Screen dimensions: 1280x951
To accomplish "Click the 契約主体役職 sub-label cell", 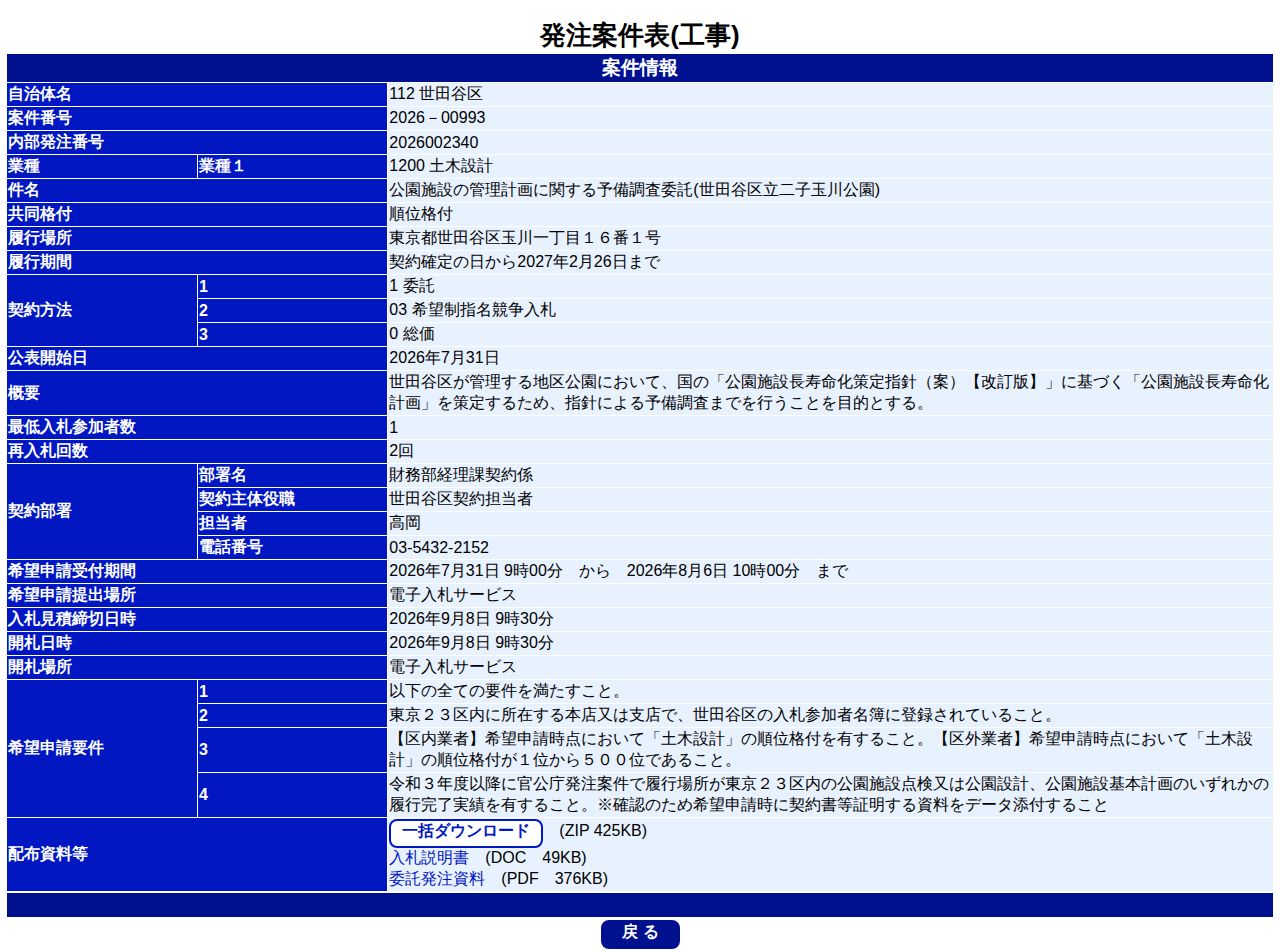I will point(291,499).
